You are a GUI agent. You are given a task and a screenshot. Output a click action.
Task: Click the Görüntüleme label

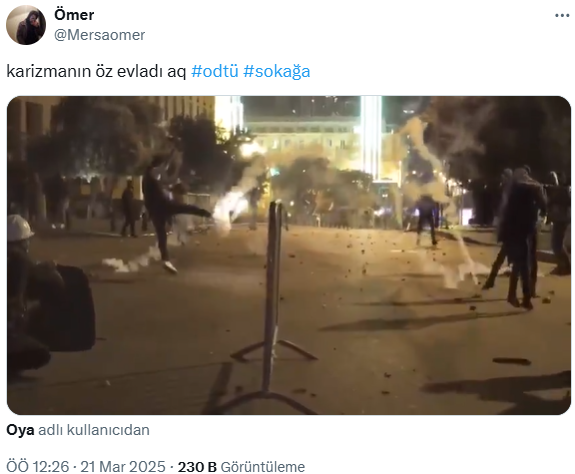tap(263, 467)
